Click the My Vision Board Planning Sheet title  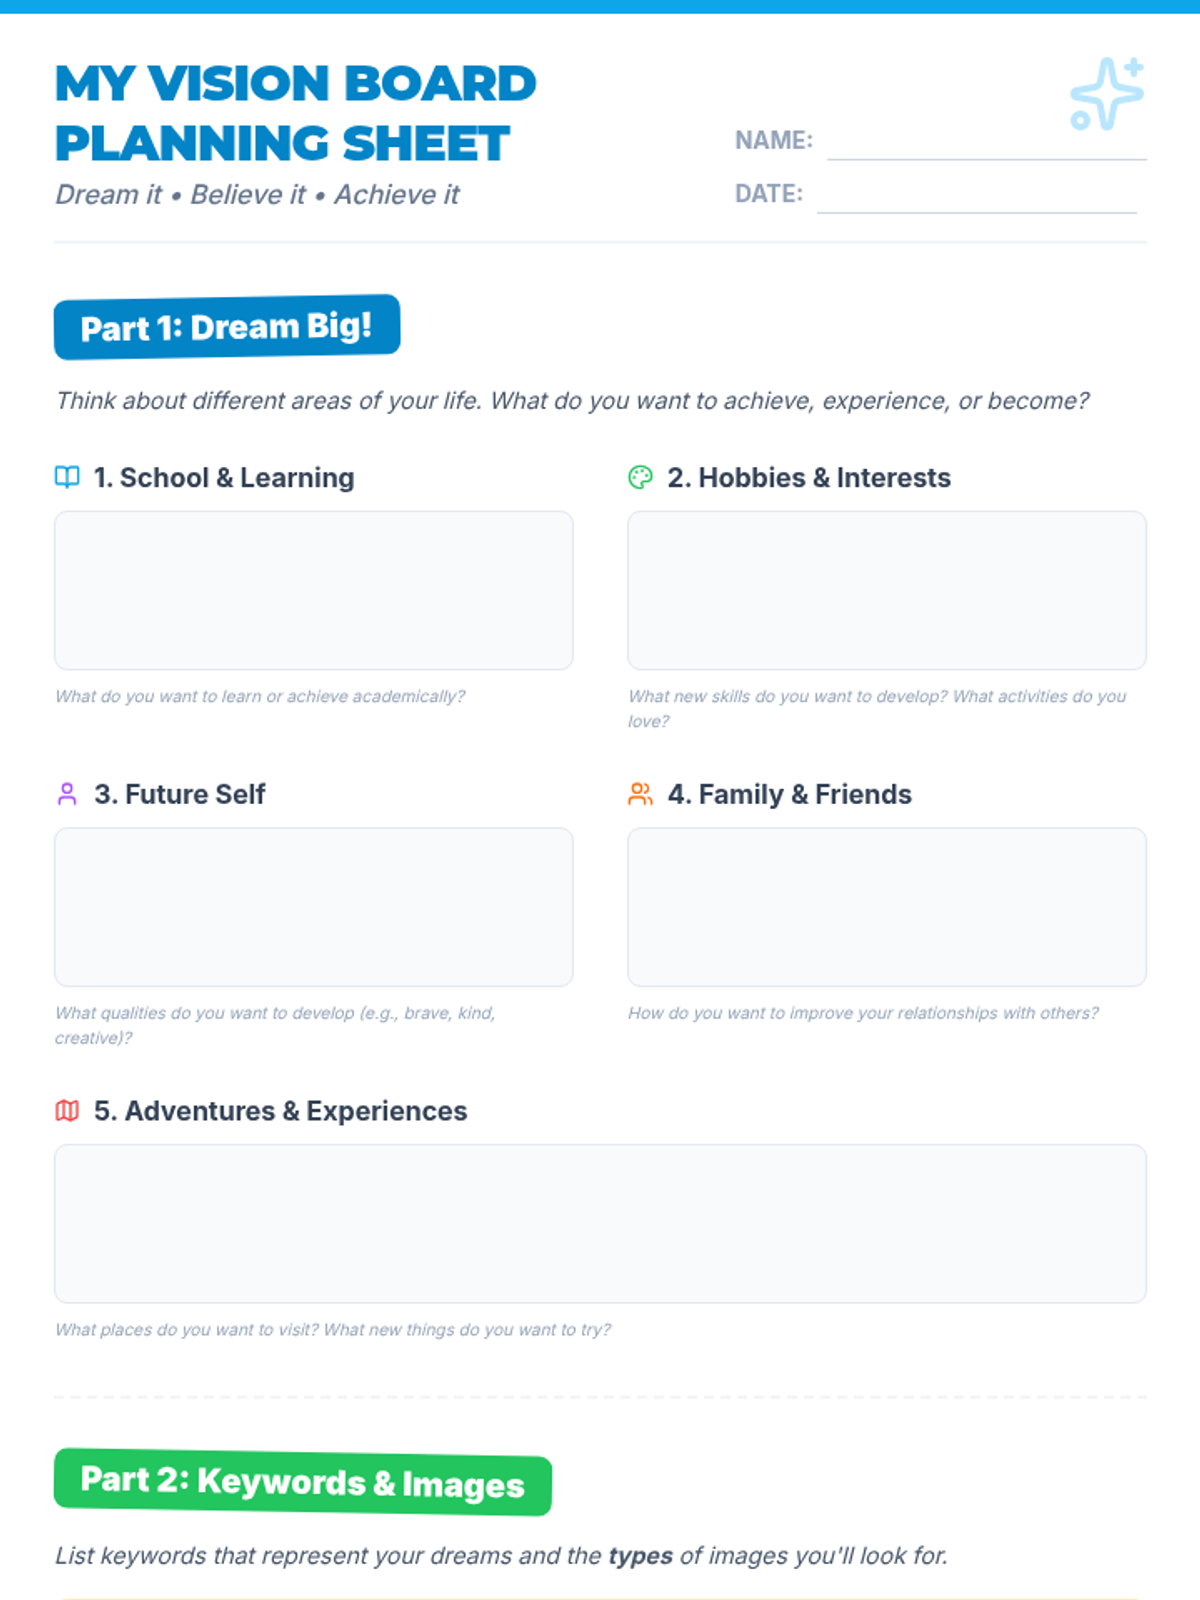(x=296, y=113)
